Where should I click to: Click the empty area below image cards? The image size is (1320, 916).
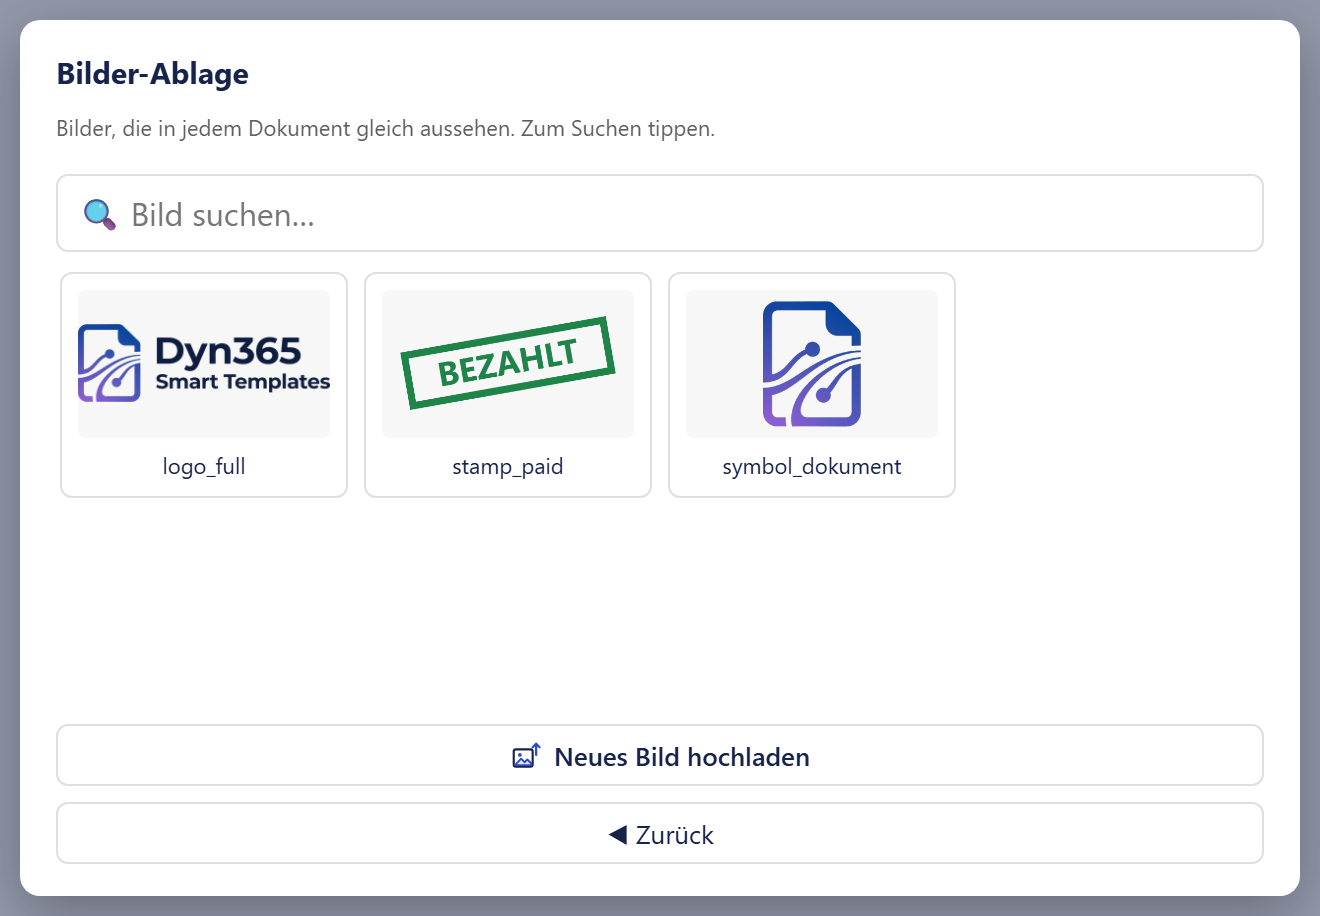pyautogui.click(x=660, y=610)
